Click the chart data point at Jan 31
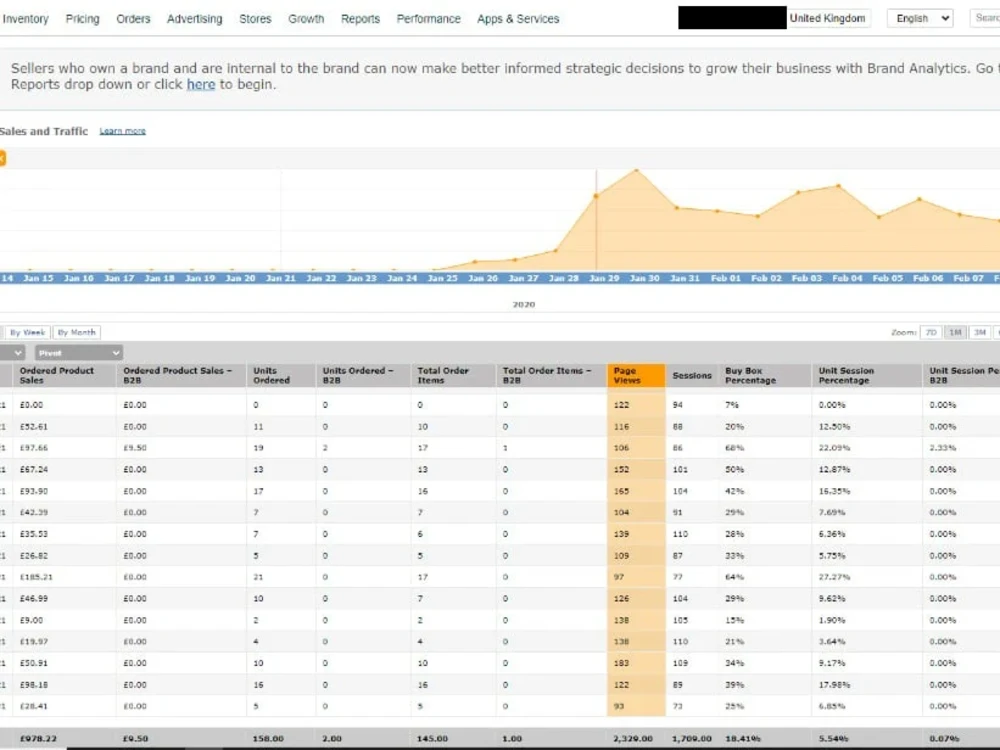The width and height of the screenshot is (1000, 750). coord(677,207)
